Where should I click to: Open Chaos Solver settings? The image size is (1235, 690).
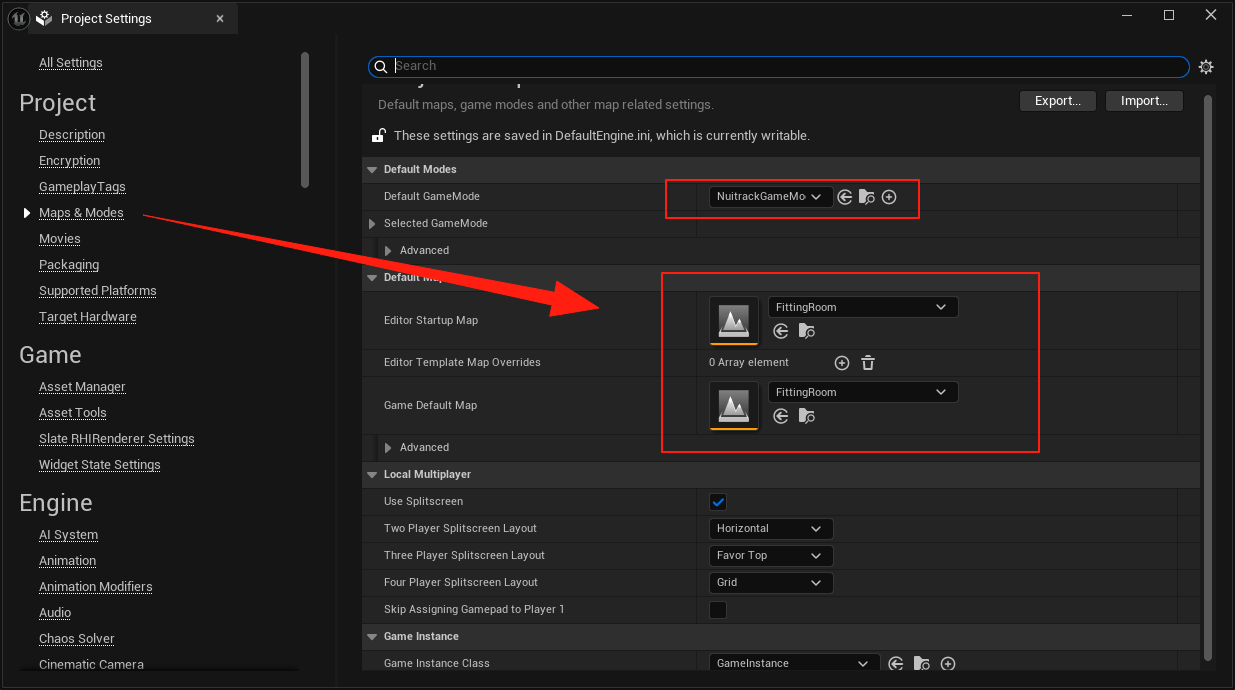click(77, 639)
